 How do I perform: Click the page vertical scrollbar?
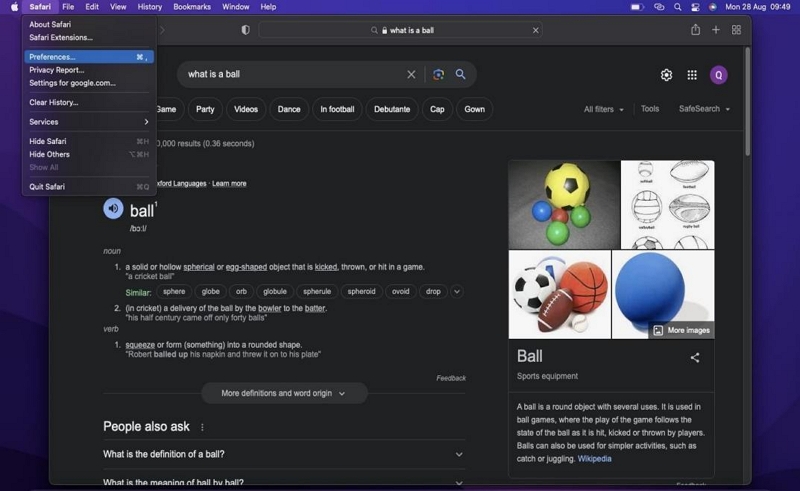click(747, 102)
